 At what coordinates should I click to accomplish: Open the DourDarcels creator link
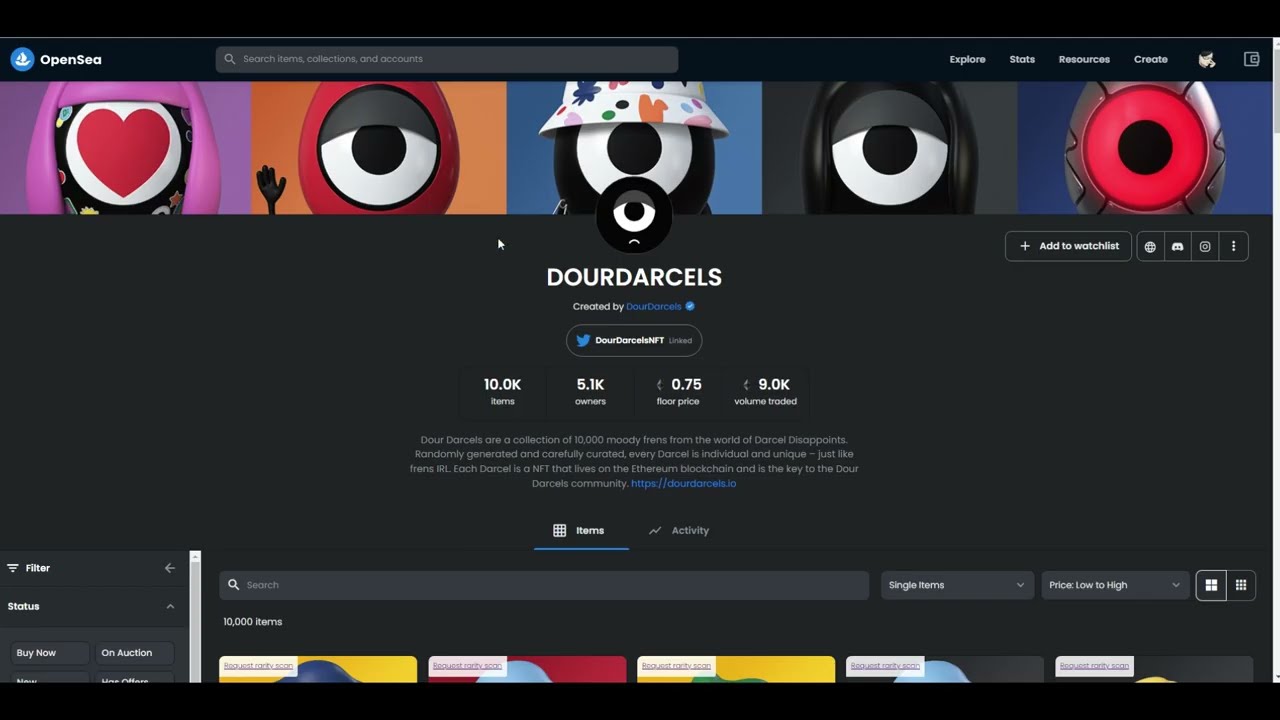coord(654,306)
